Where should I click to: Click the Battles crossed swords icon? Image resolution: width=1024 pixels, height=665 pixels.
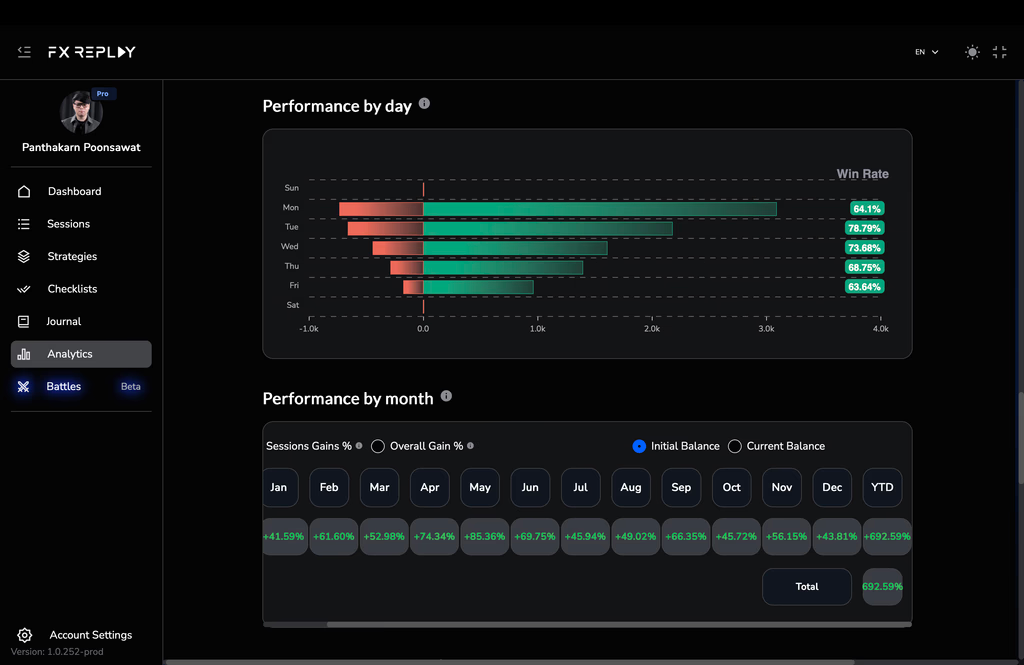point(24,387)
